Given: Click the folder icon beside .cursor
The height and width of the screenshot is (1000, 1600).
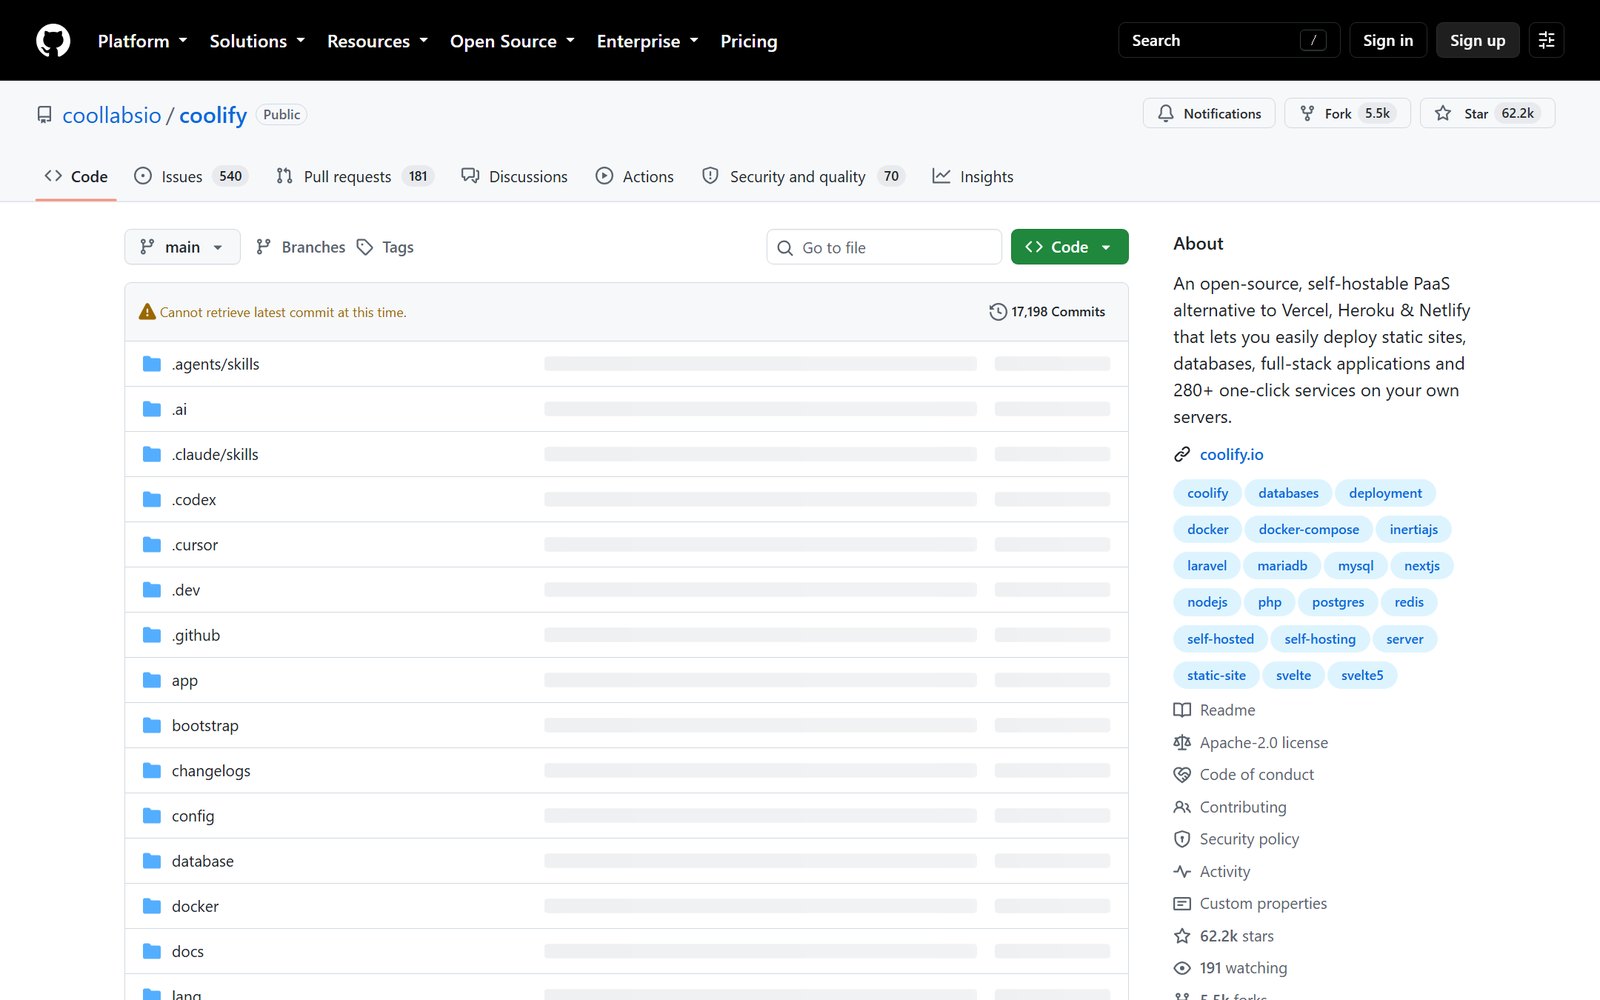Looking at the screenshot, I should [152, 544].
